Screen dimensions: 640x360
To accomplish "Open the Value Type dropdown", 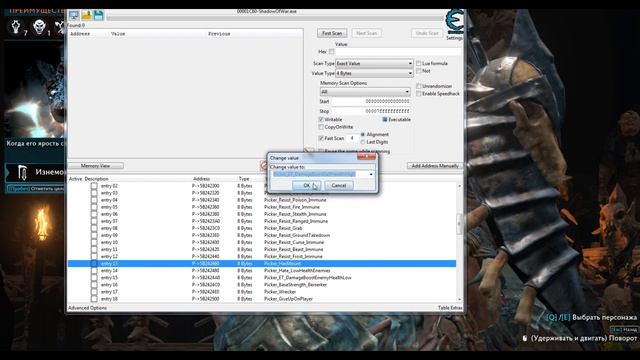I will click(374, 73).
